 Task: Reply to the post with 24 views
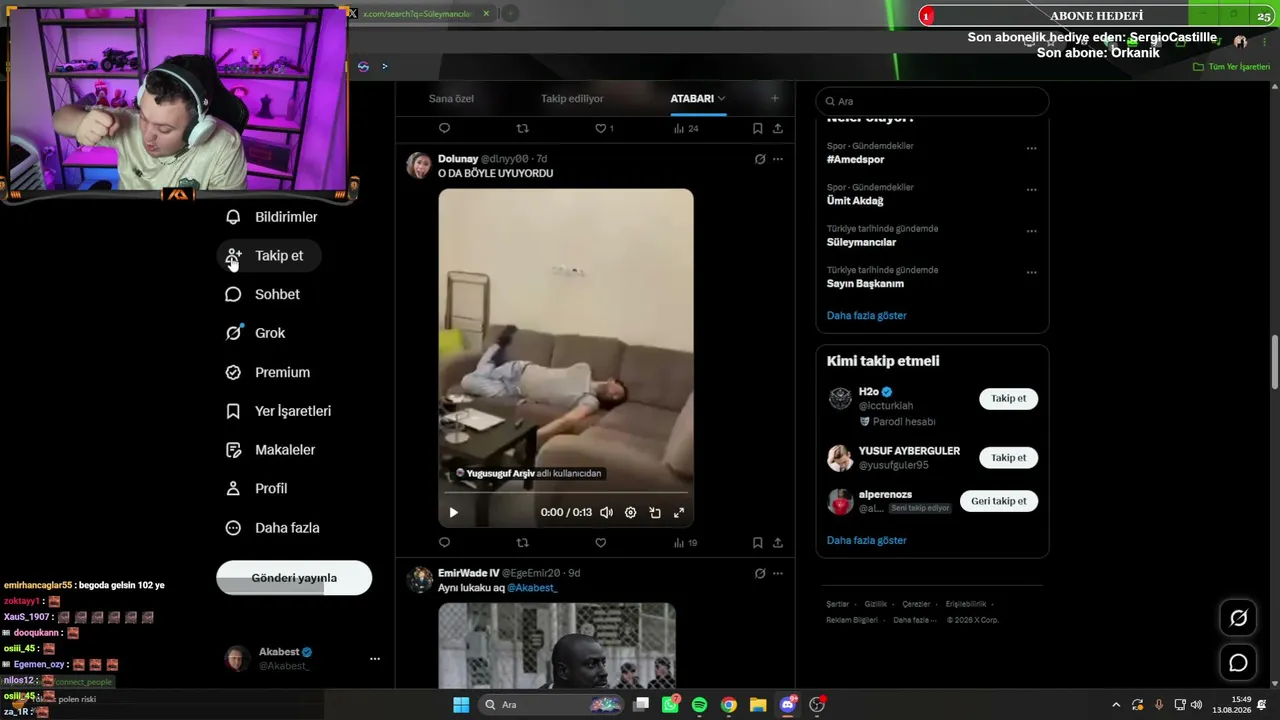(444, 128)
